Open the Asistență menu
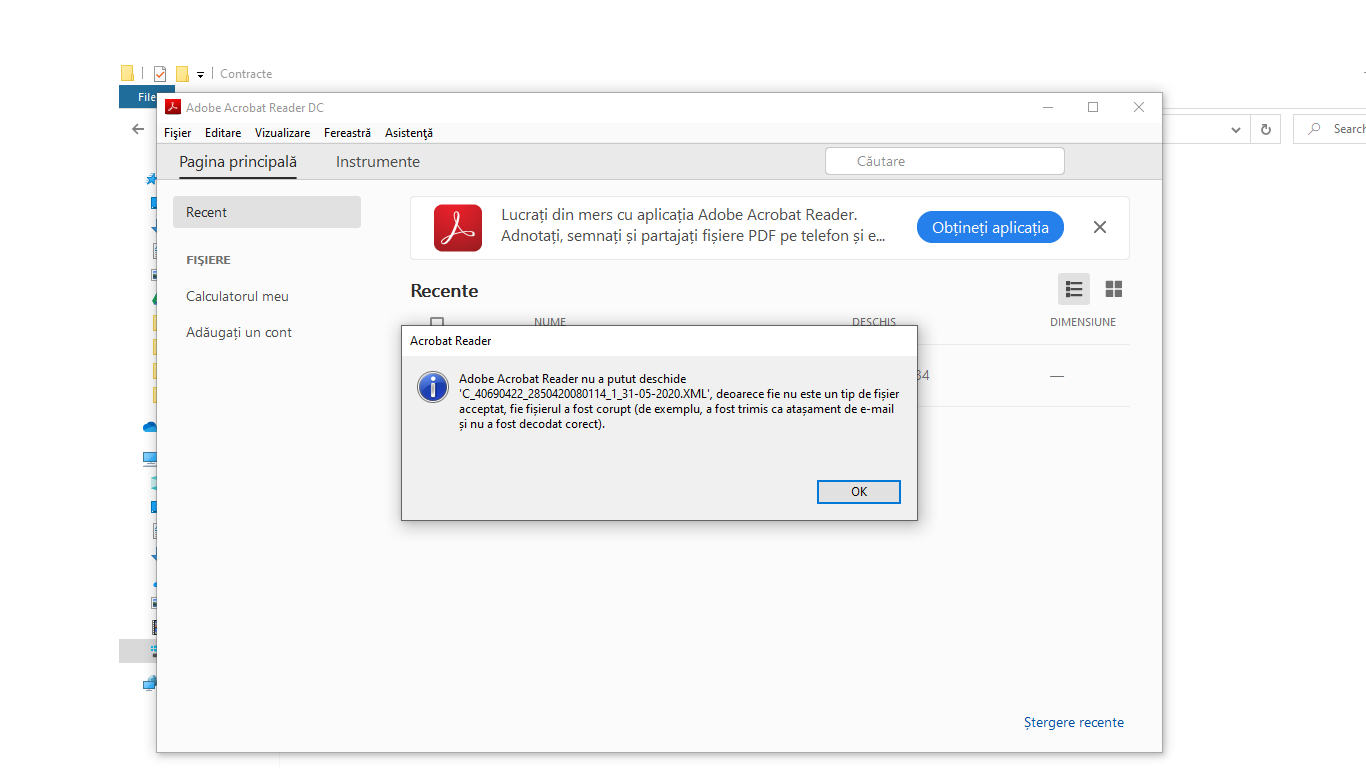Screen dimensions: 1366x768 409,133
